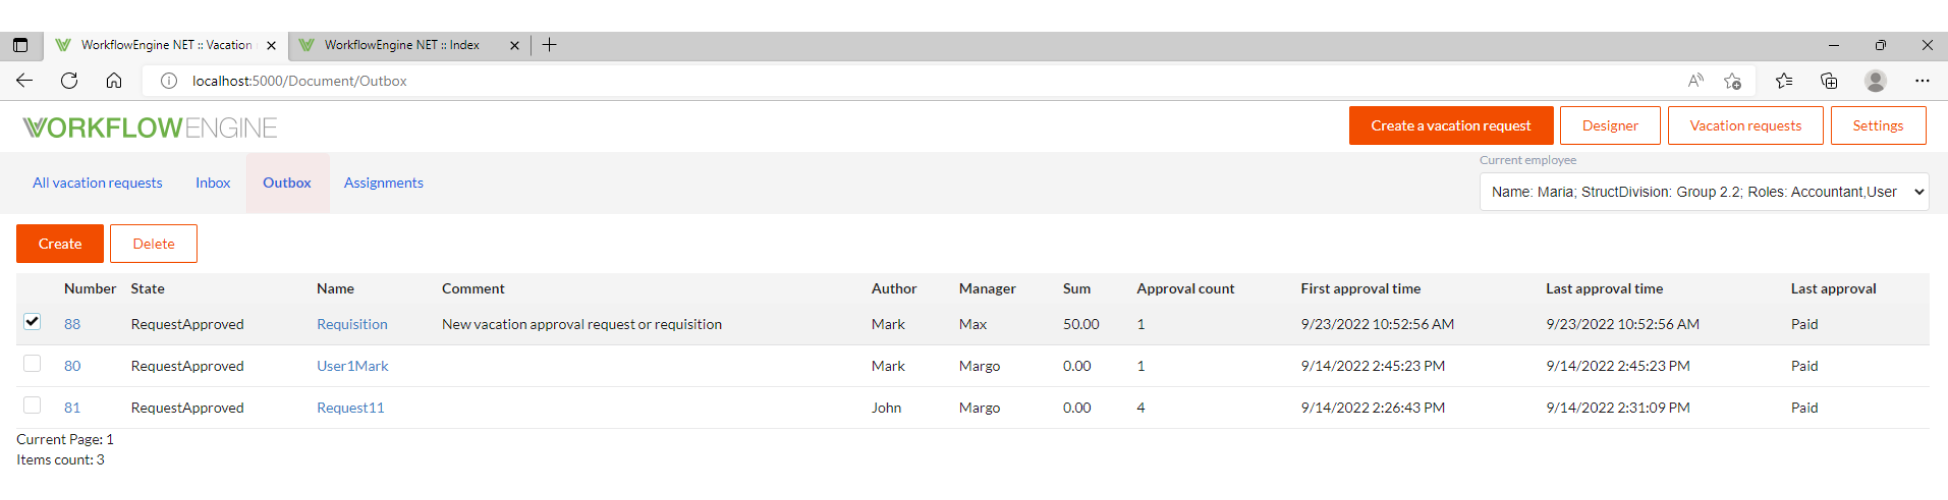This screenshot has height=500, width=1948.
Task: Click the WorkflowEngine logo
Action: 150,128
